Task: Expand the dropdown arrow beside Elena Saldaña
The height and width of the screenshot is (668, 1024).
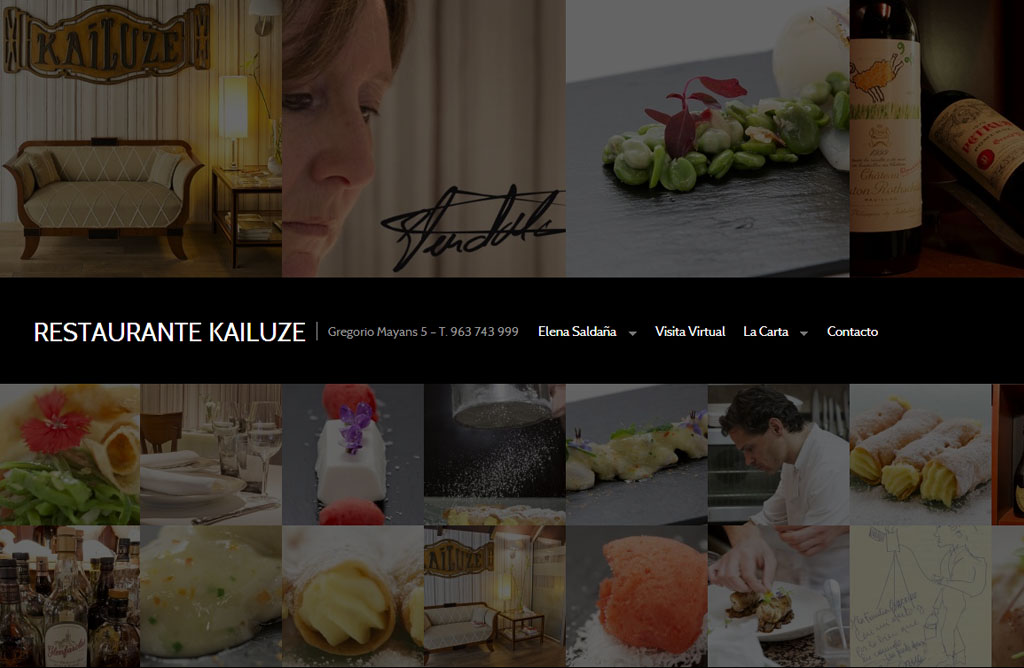Action: tap(632, 333)
